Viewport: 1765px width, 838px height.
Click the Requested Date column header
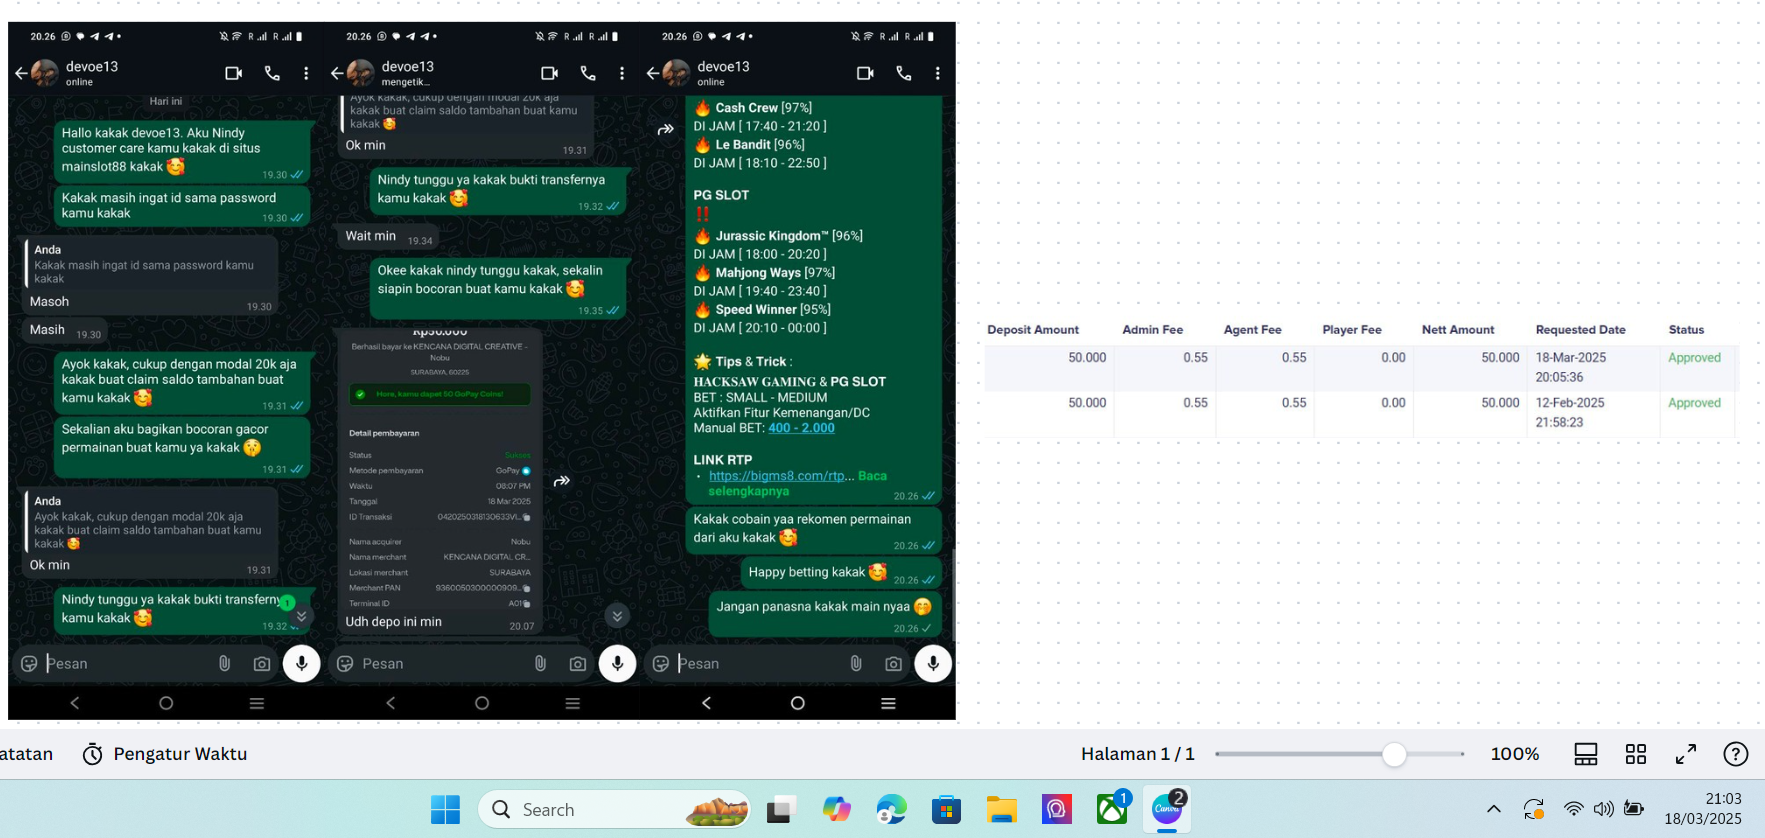(1580, 330)
